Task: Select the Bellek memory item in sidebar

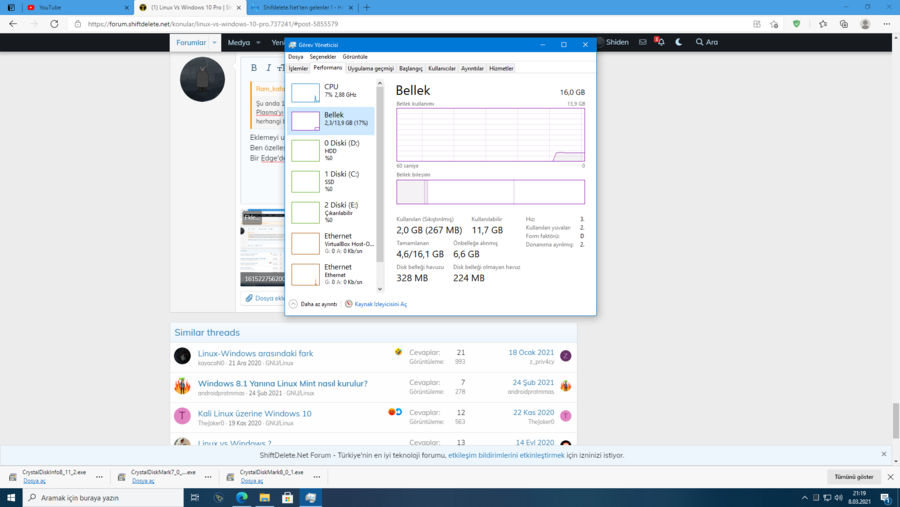Action: [x=331, y=121]
